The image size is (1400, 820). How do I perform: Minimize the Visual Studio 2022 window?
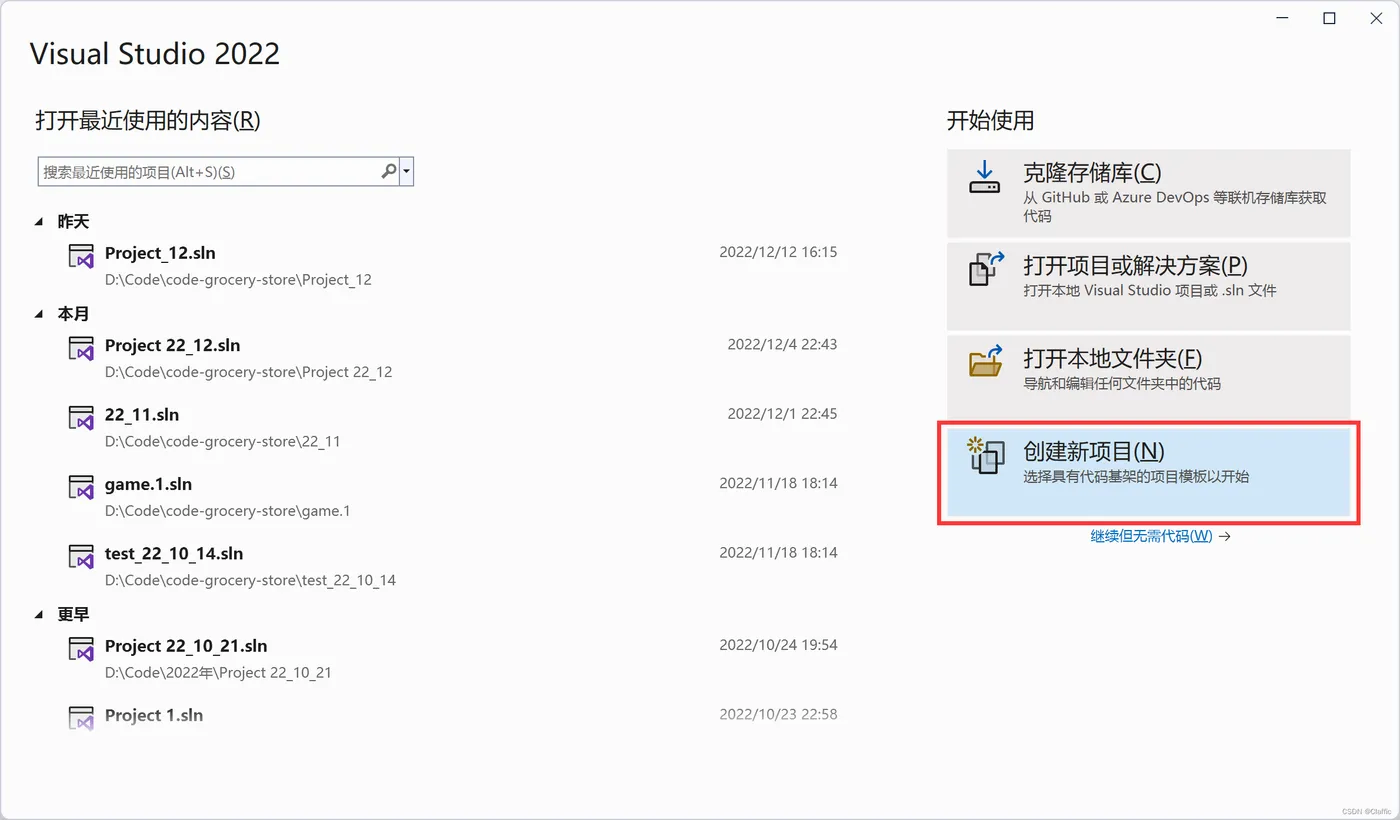click(x=1284, y=18)
